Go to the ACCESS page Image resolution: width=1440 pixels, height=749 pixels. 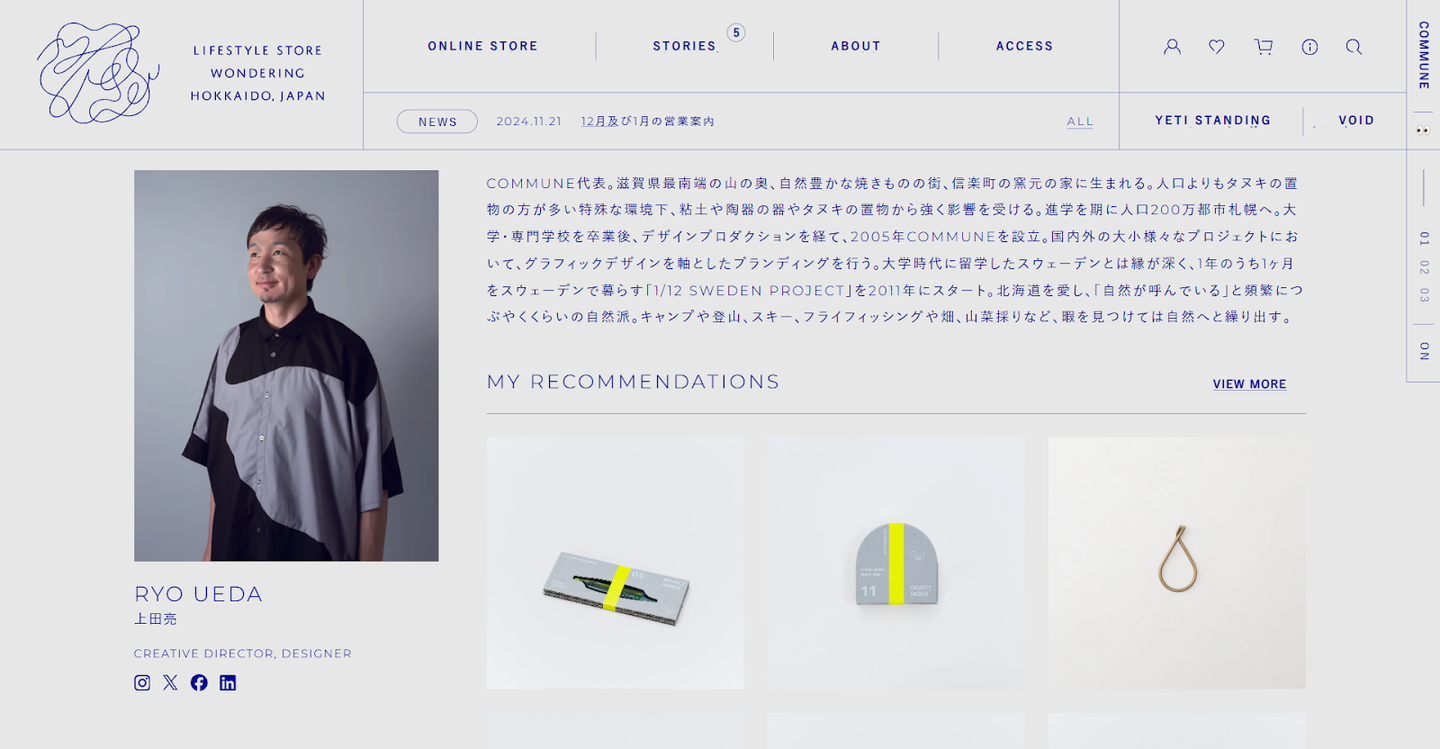1025,46
